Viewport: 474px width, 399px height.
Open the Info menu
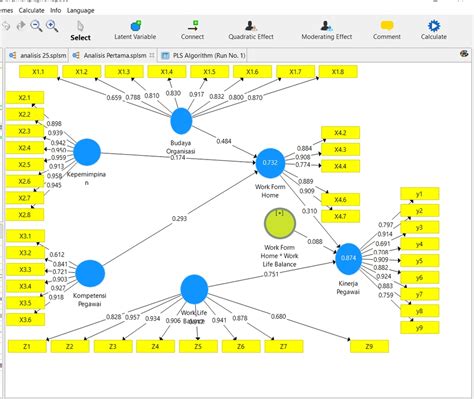click(x=55, y=10)
